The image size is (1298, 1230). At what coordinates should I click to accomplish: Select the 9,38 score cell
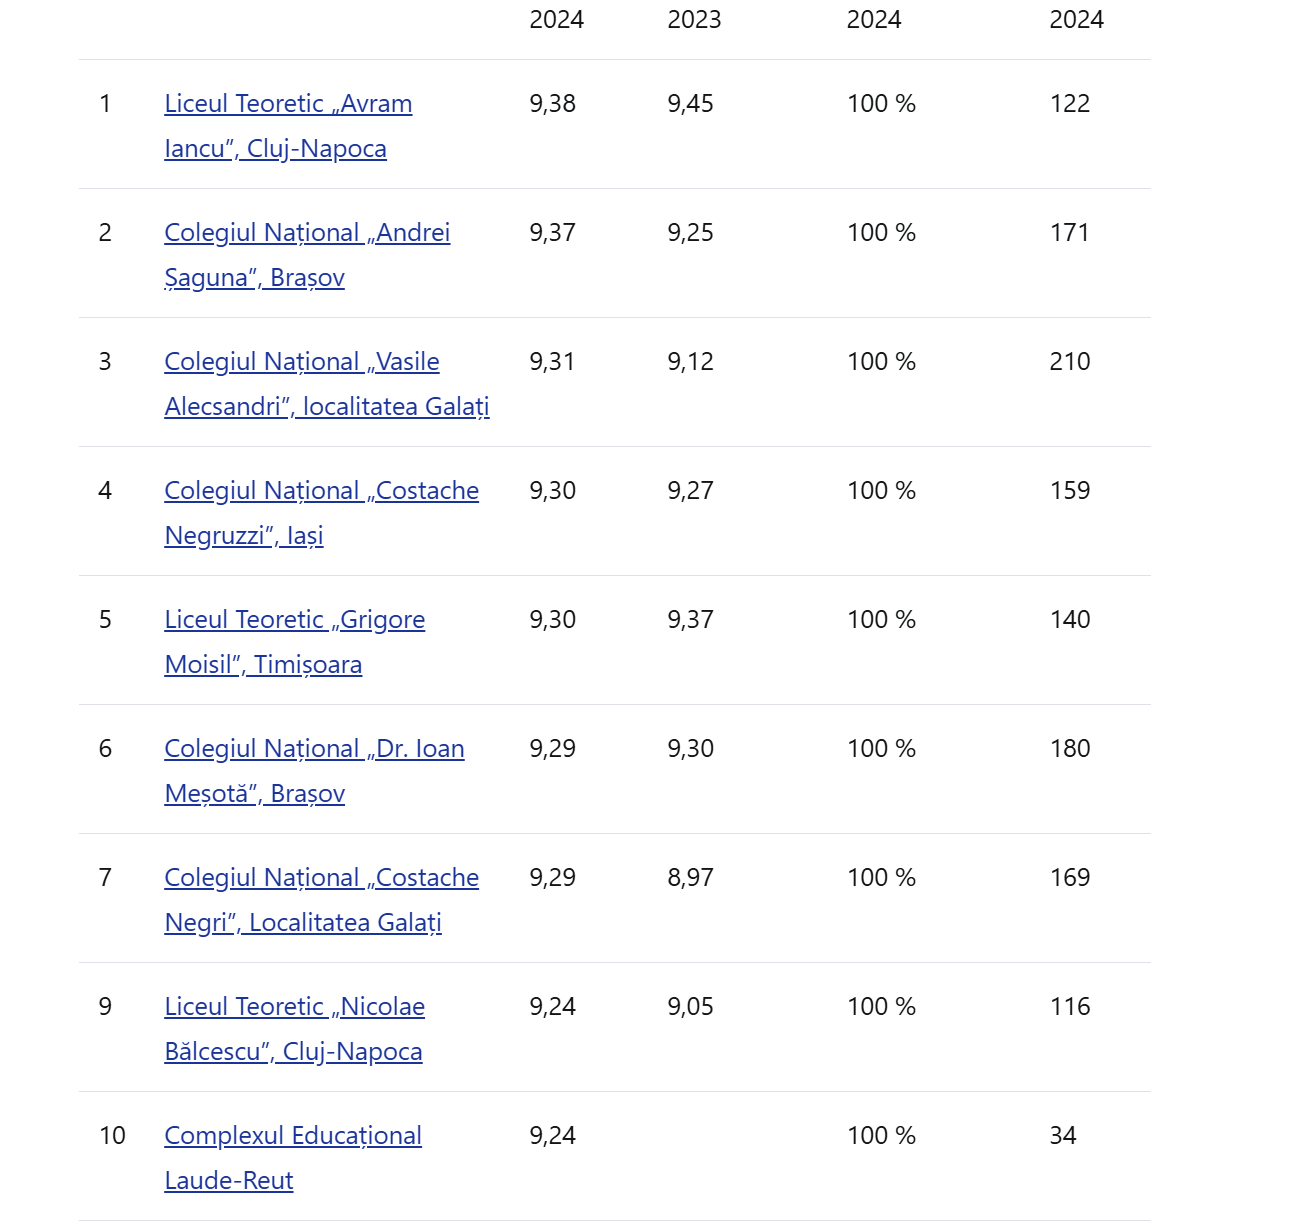tap(552, 104)
